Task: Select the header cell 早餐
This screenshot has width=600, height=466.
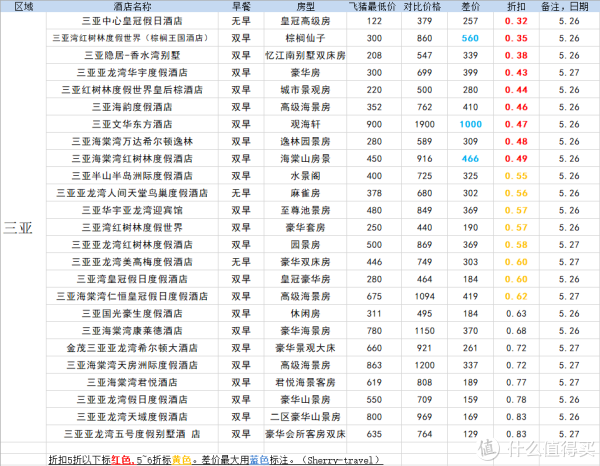Action: click(241, 6)
